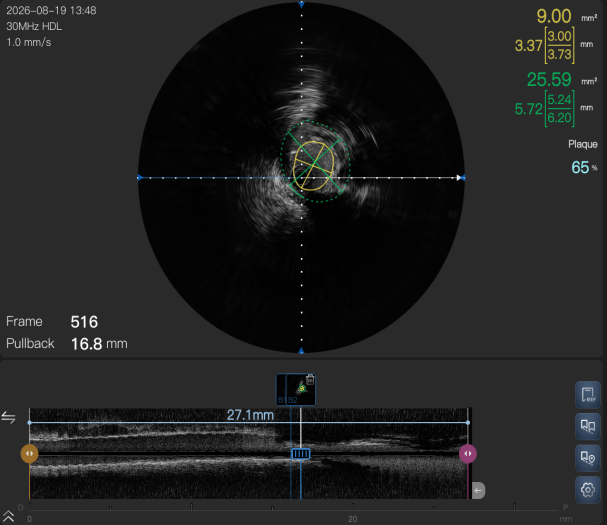The height and width of the screenshot is (525, 607).
Task: Click the vessel area value 25.59
Action: coord(549,80)
